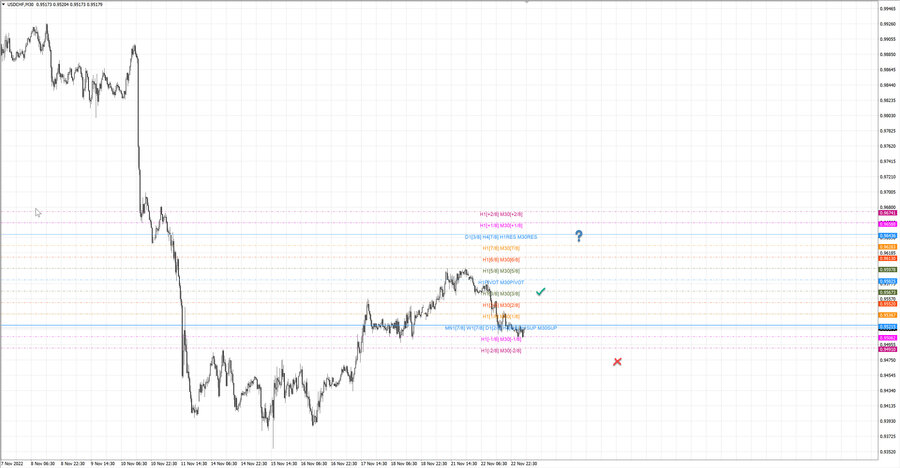The height and width of the screenshot is (468, 900).
Task: Select the H1[2/8] M30[2/8] level label
Action: pyautogui.click(x=501, y=305)
